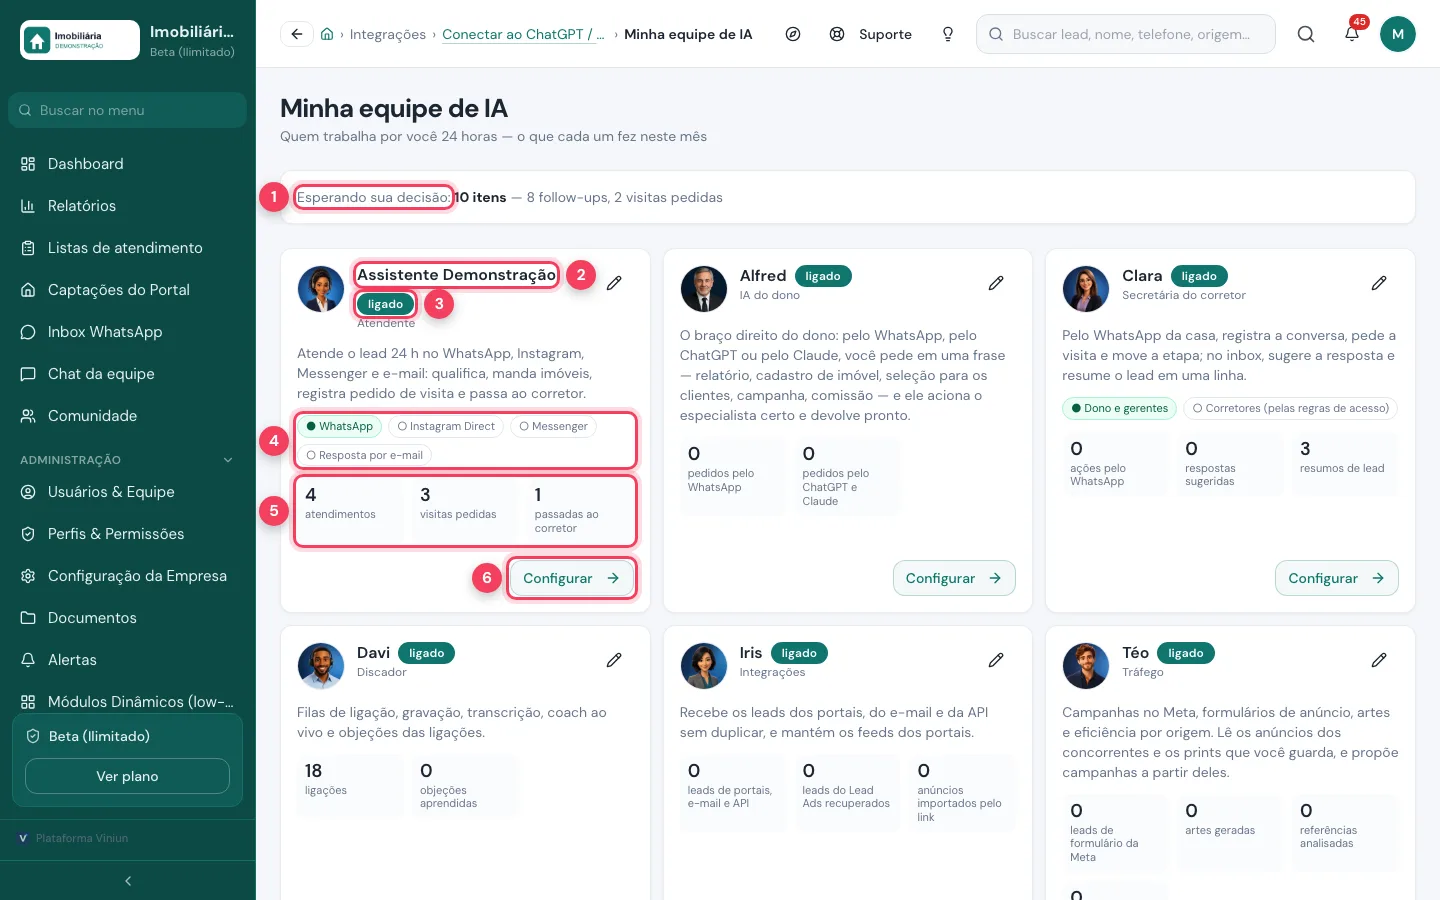The height and width of the screenshot is (900, 1440).
Task: Click the Ver plano button
Action: (x=127, y=776)
